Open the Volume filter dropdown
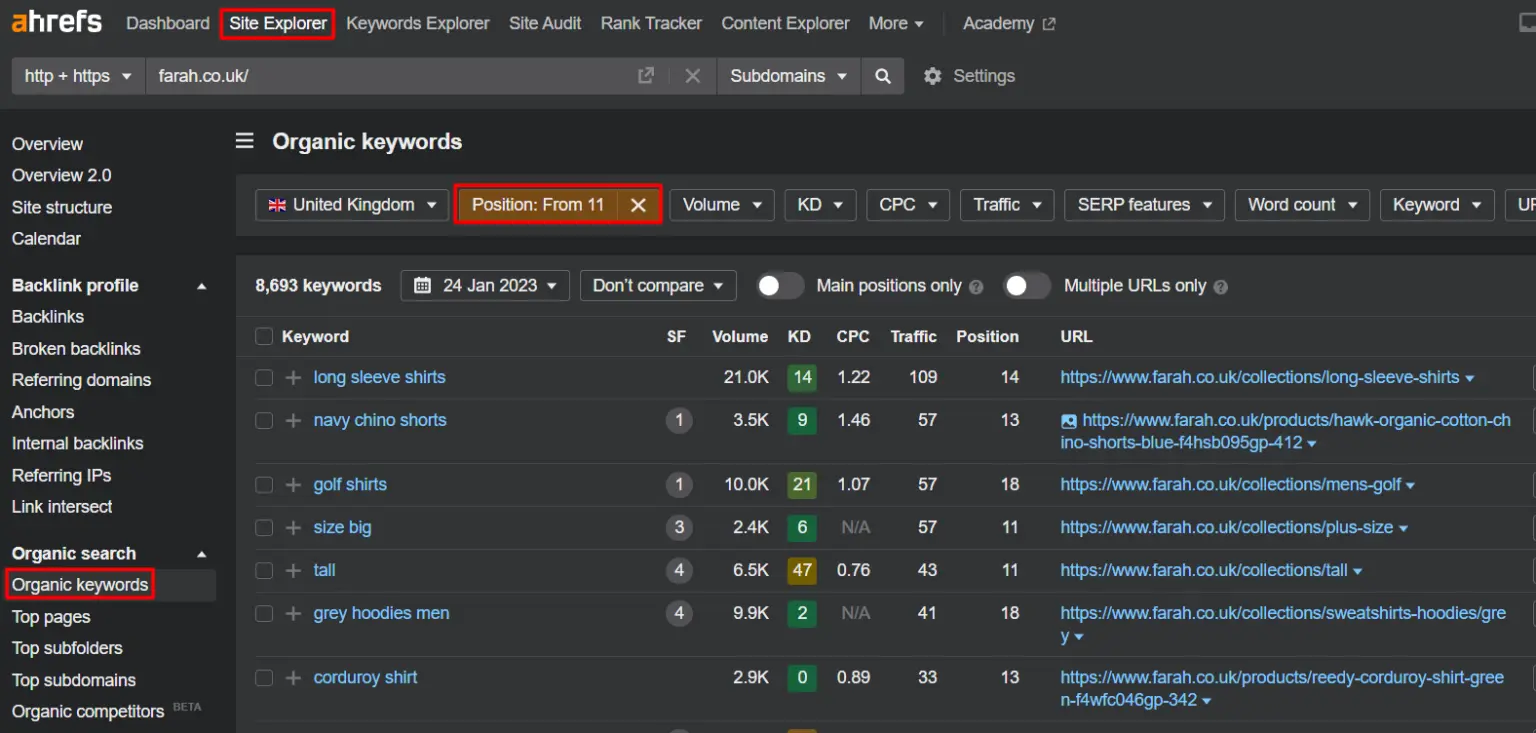The image size is (1536, 733). pos(721,205)
